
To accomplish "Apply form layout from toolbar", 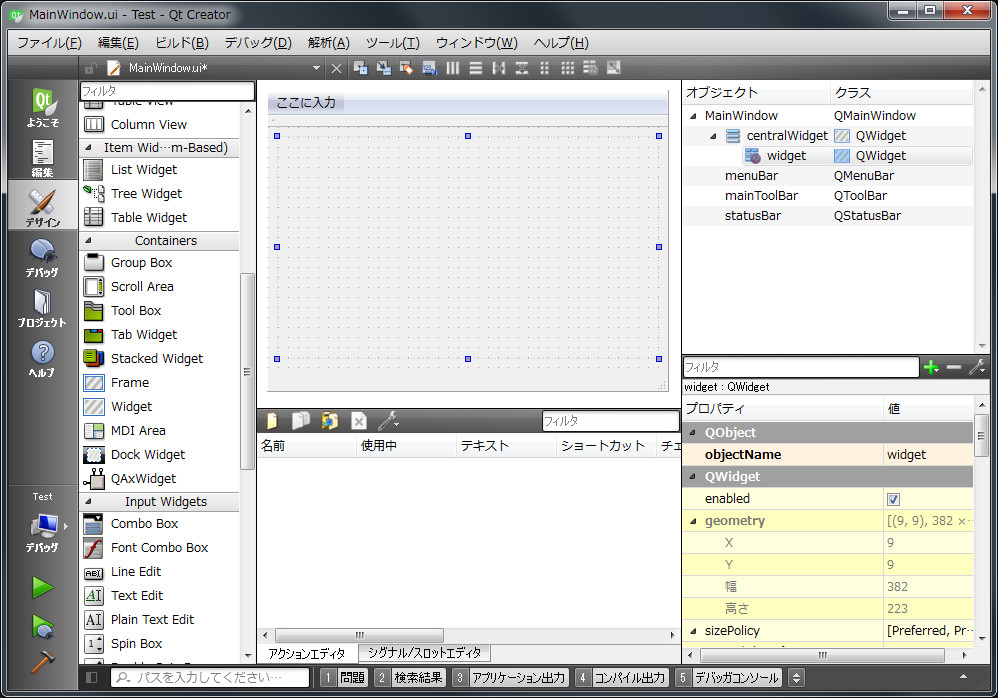I will pos(544,67).
